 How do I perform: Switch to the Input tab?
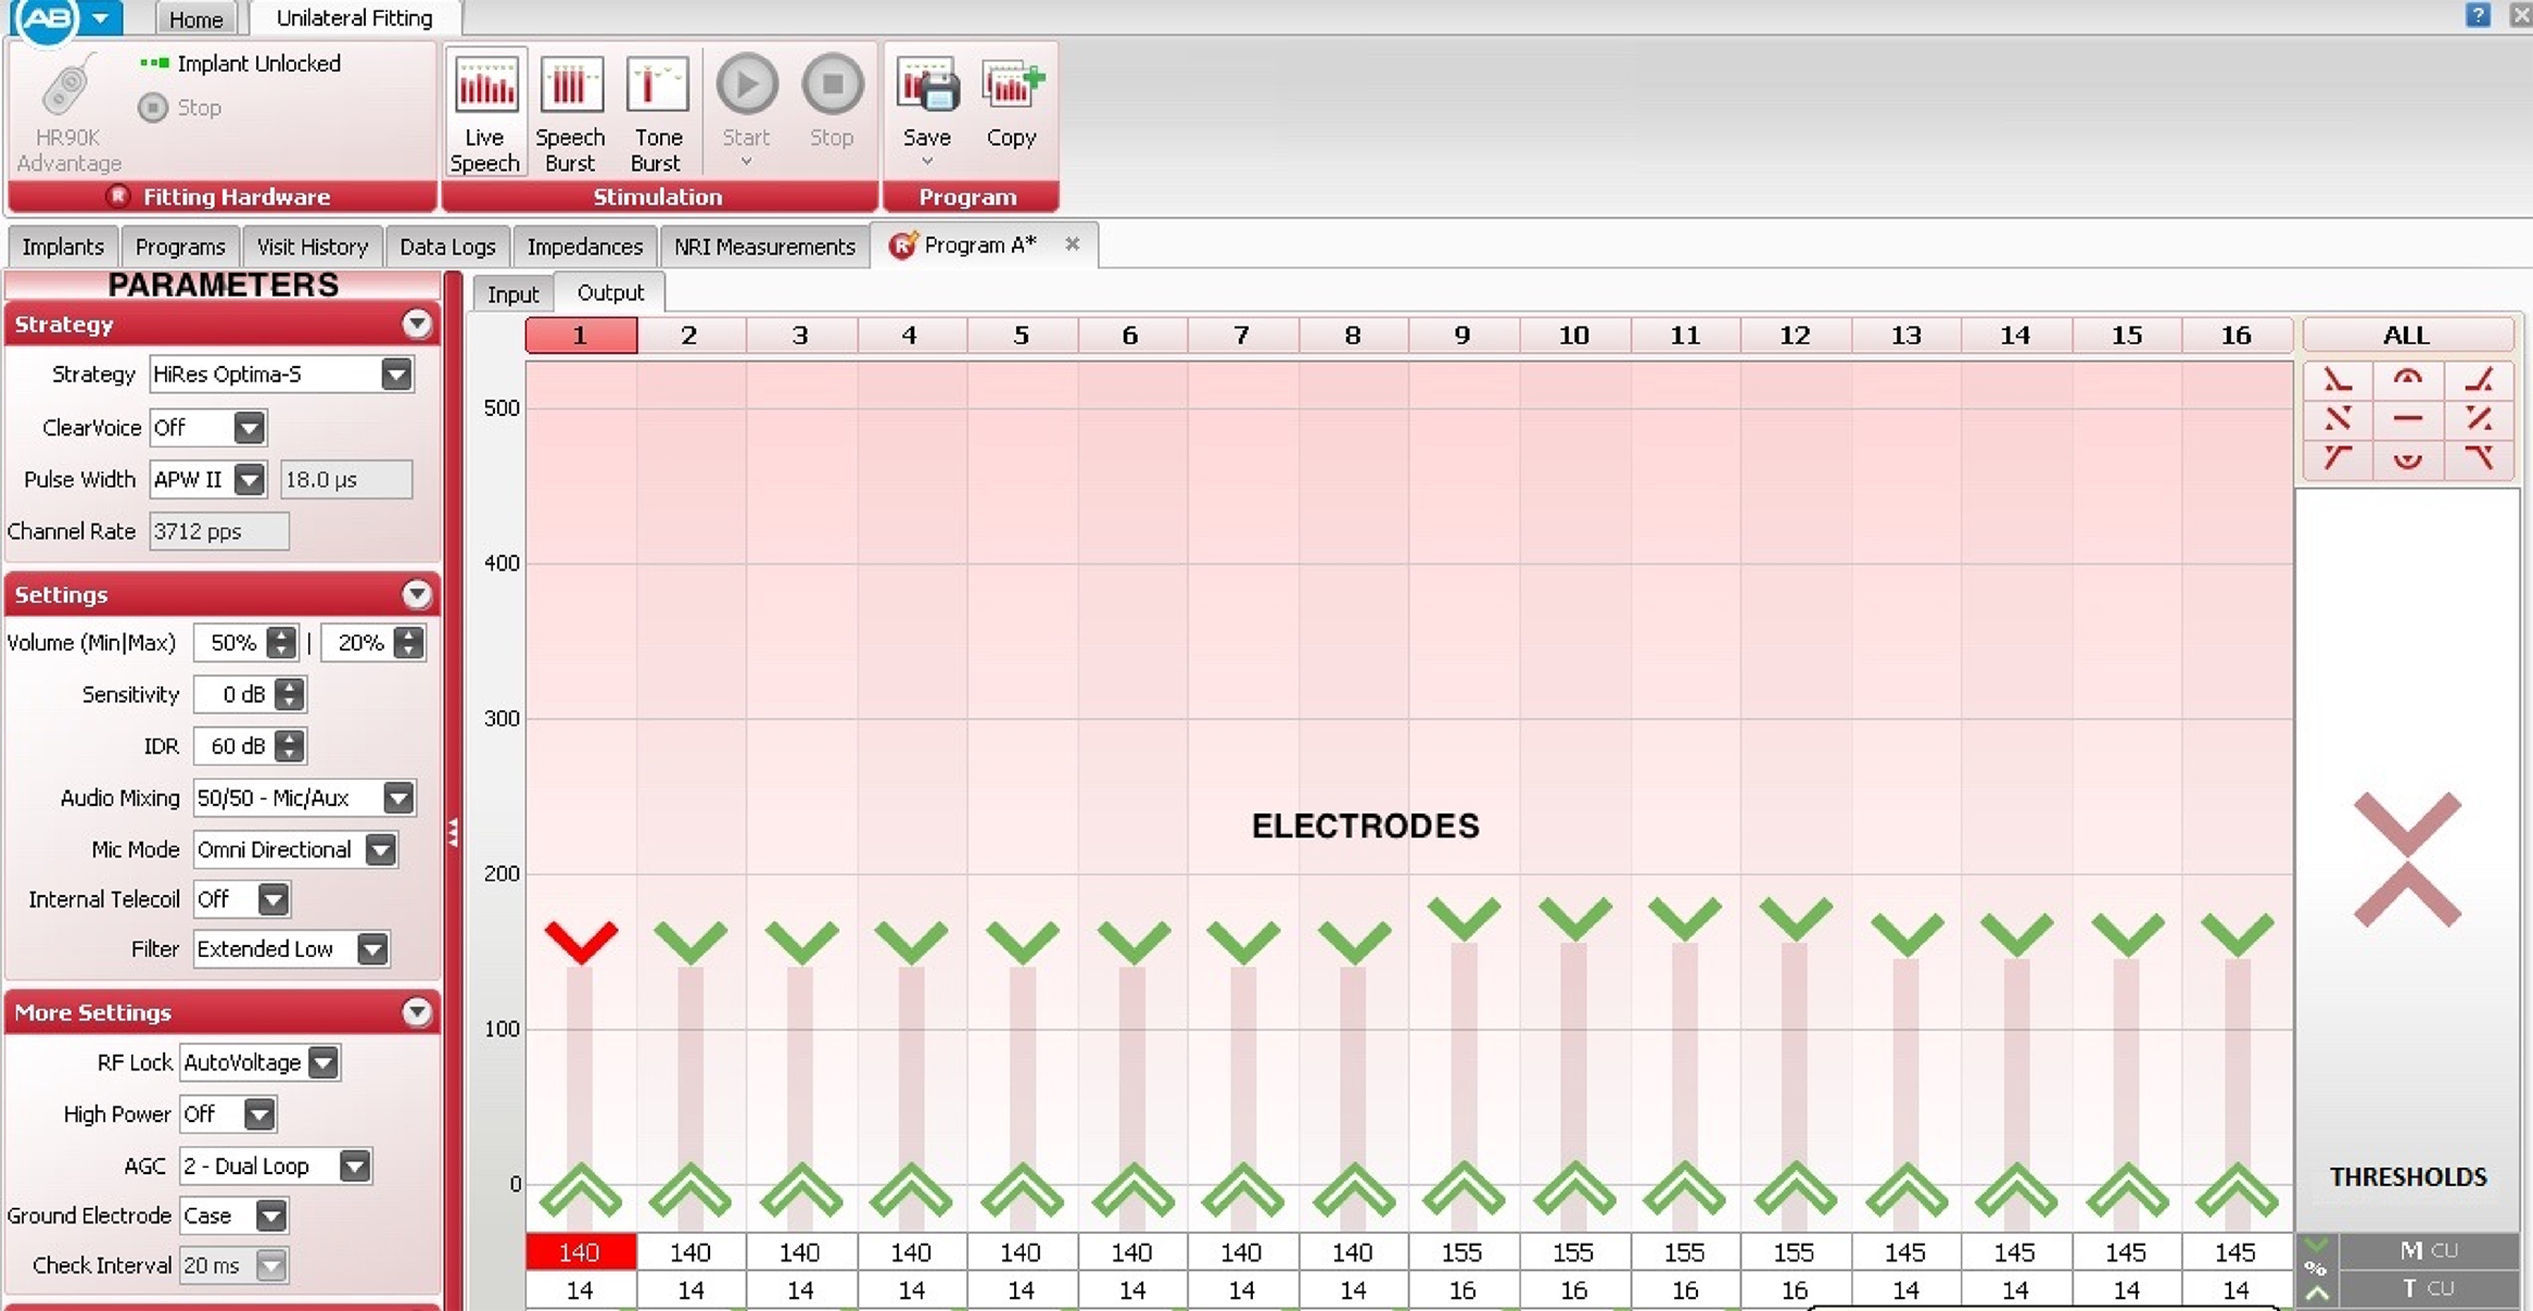513,294
